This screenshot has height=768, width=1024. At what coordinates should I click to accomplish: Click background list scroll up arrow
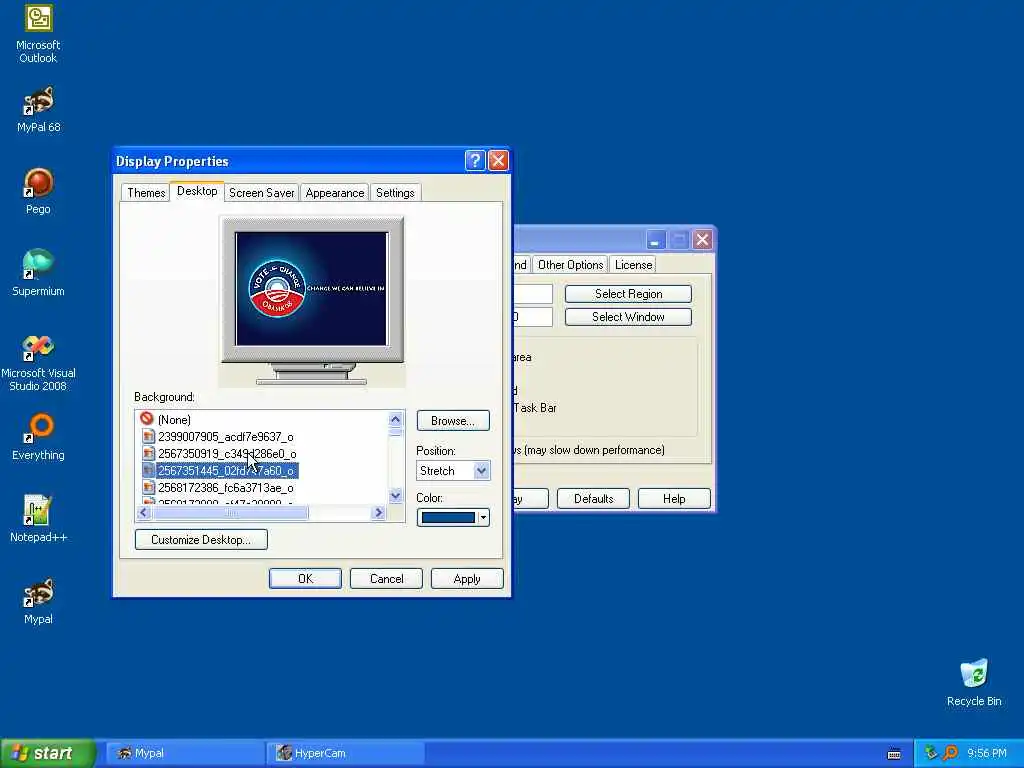tap(395, 419)
